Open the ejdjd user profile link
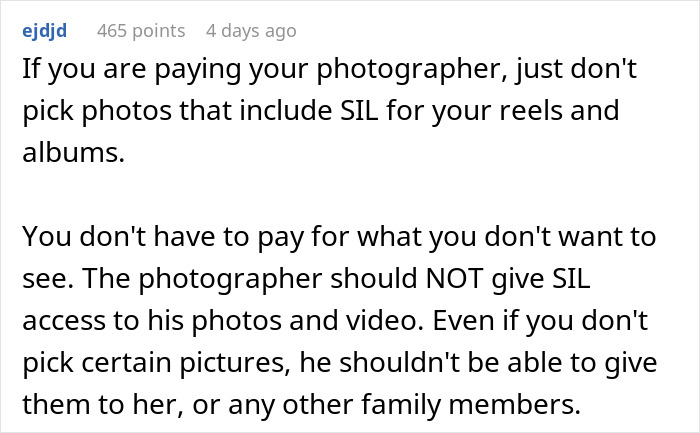 point(44,31)
